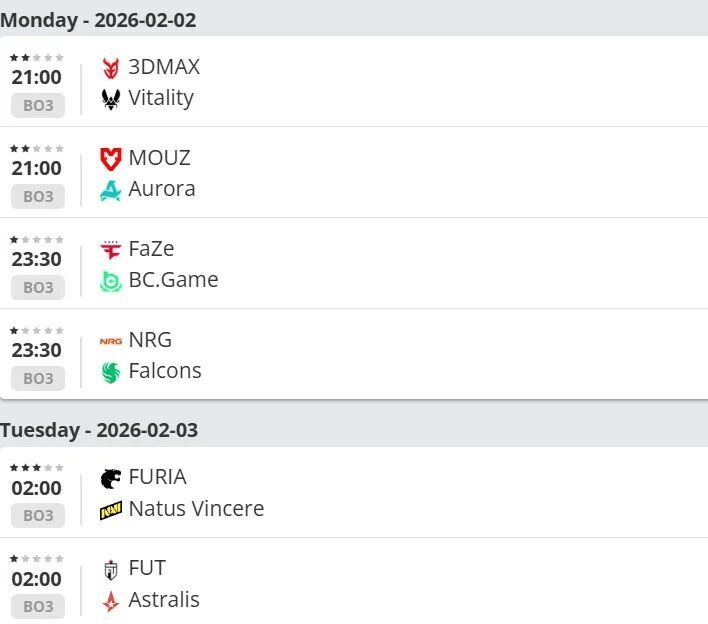Click the Astralis red star logo

tap(111, 601)
